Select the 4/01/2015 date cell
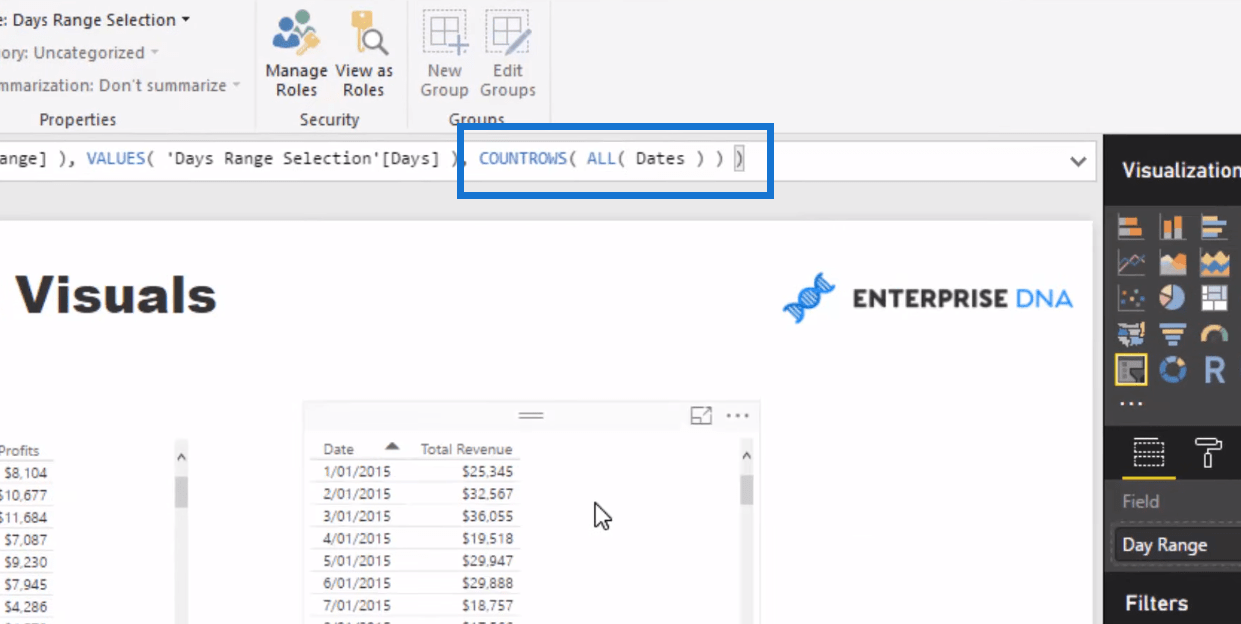Viewport: 1241px width, 624px height. tap(357, 538)
